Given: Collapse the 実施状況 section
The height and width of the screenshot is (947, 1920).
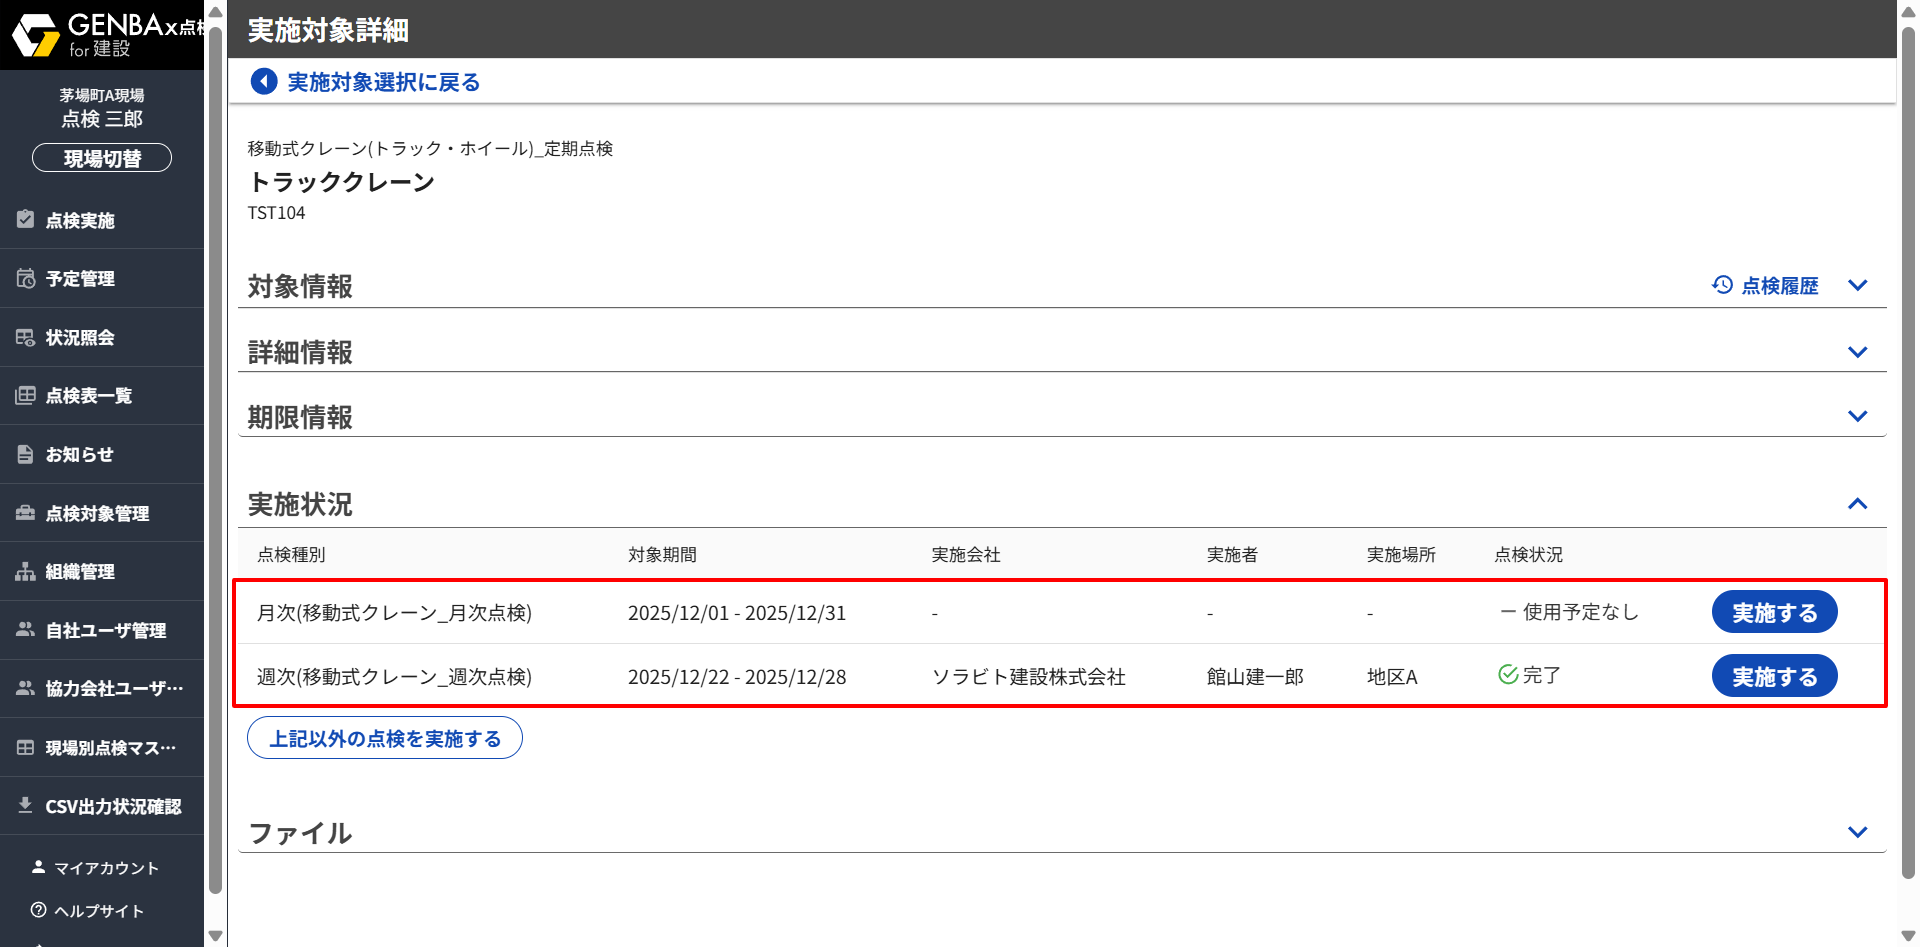Looking at the screenshot, I should point(1857,504).
